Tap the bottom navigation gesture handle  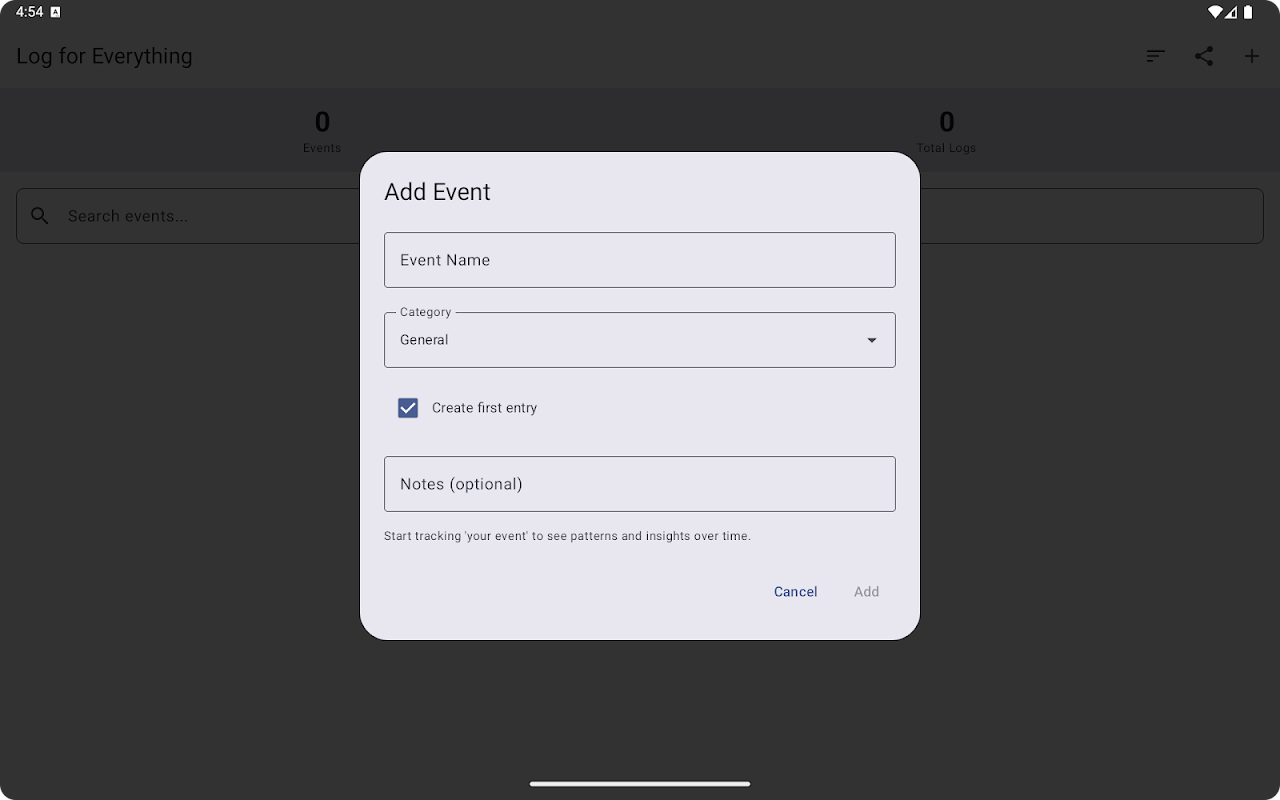(x=640, y=783)
